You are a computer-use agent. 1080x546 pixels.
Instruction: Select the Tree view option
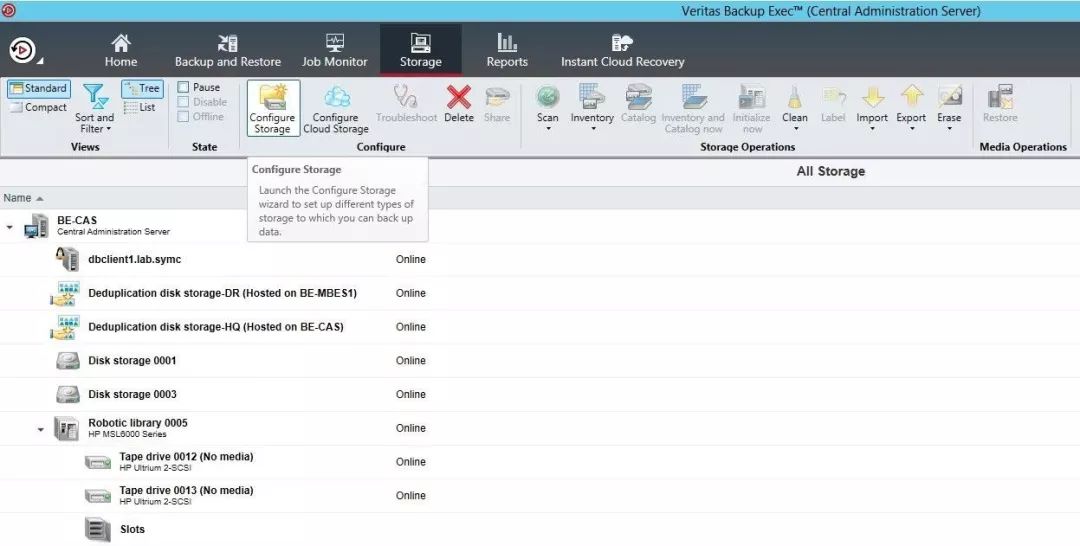[143, 88]
